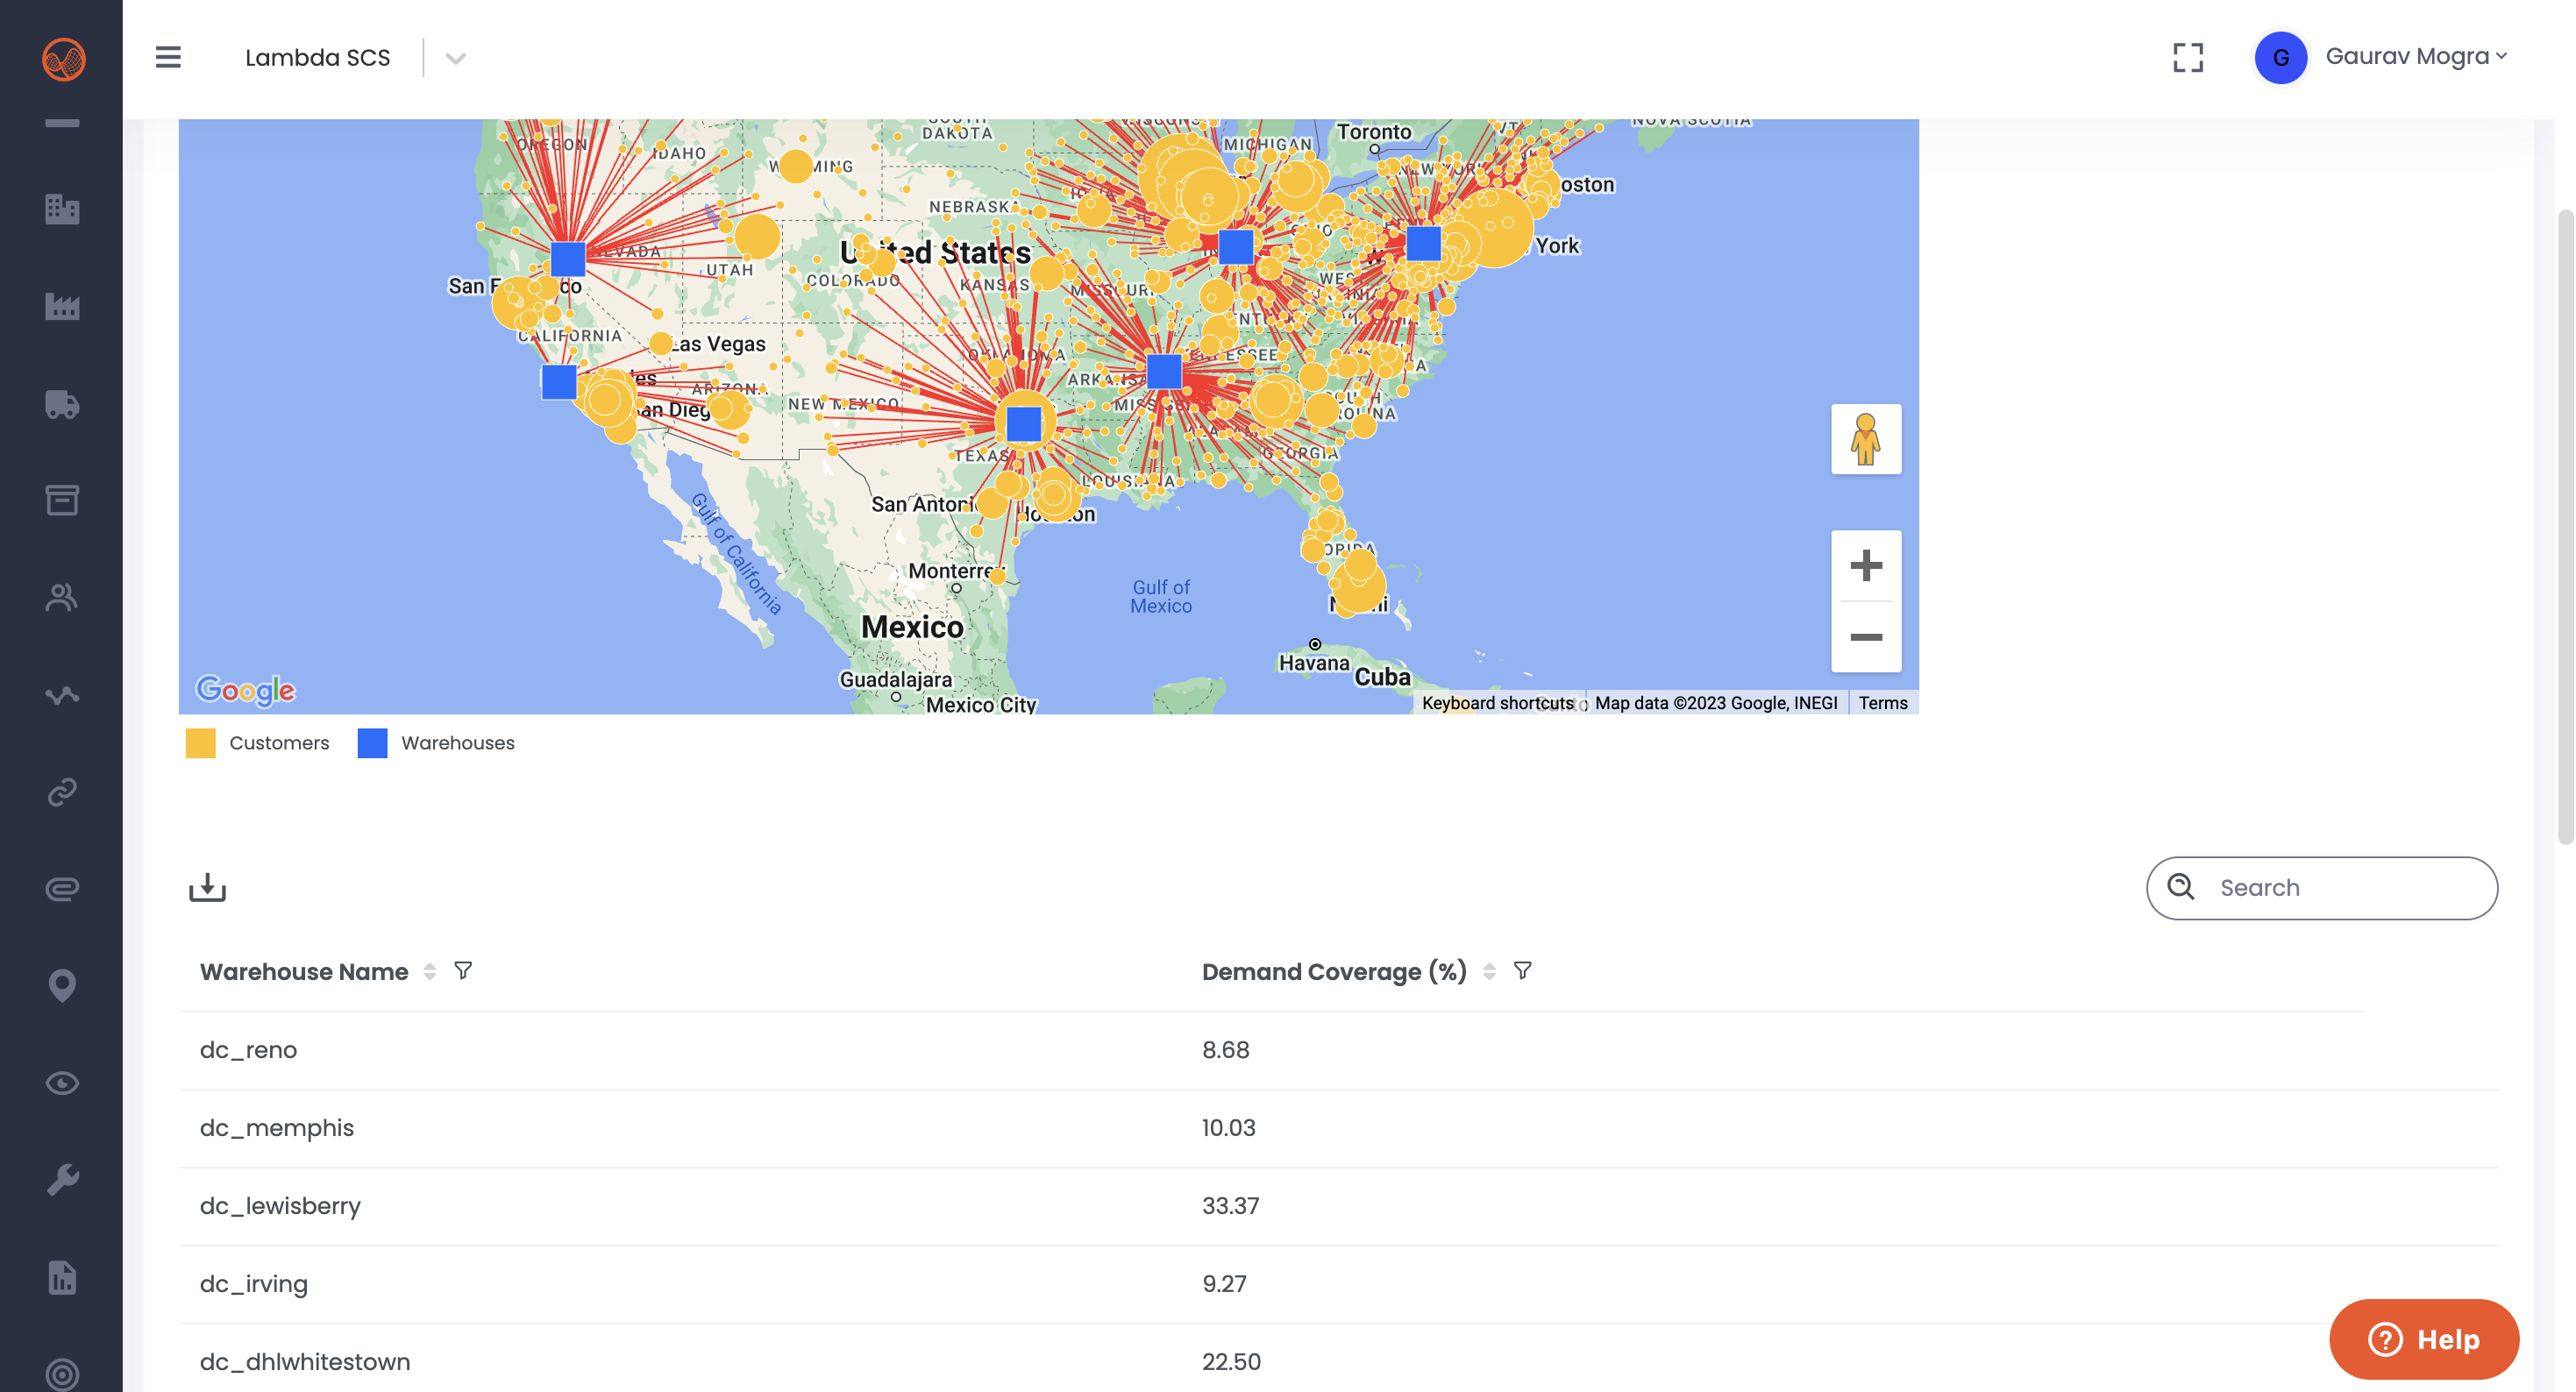Open the factory icon in sidebar

62,307
